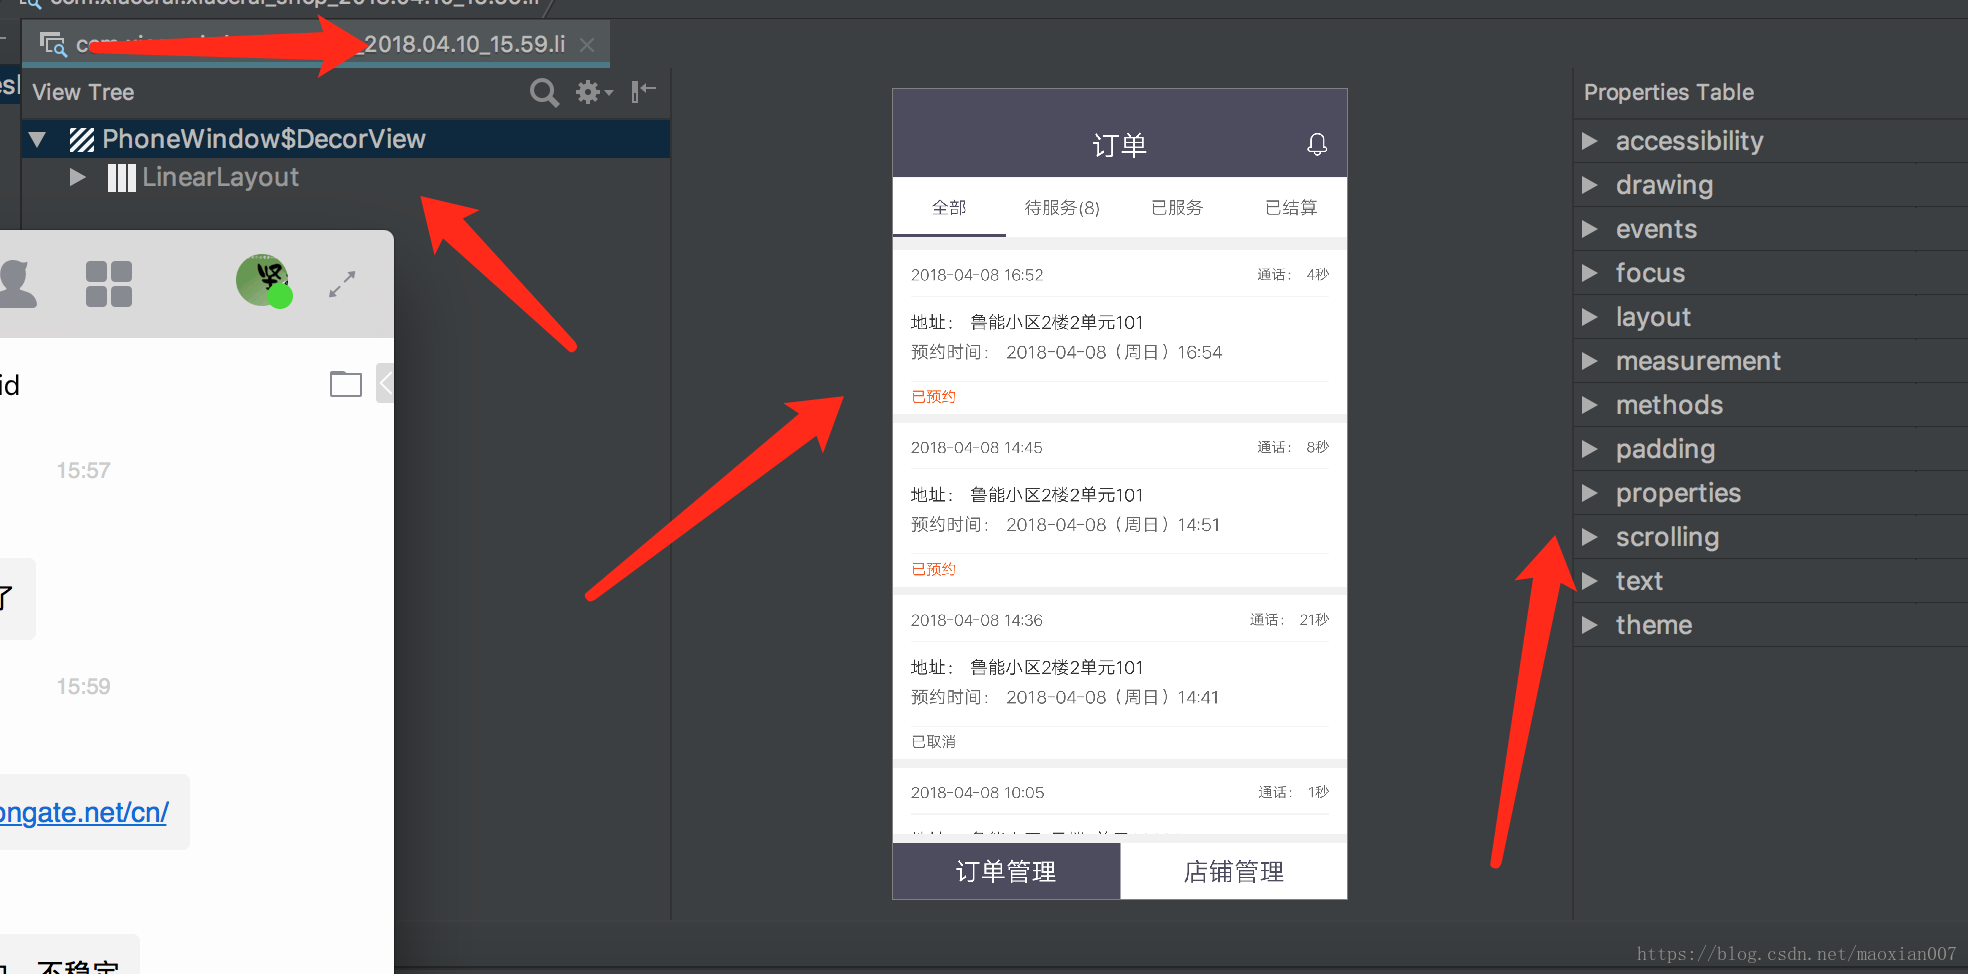Click the View Tree search icon
This screenshot has width=1968, height=974.
tap(544, 93)
